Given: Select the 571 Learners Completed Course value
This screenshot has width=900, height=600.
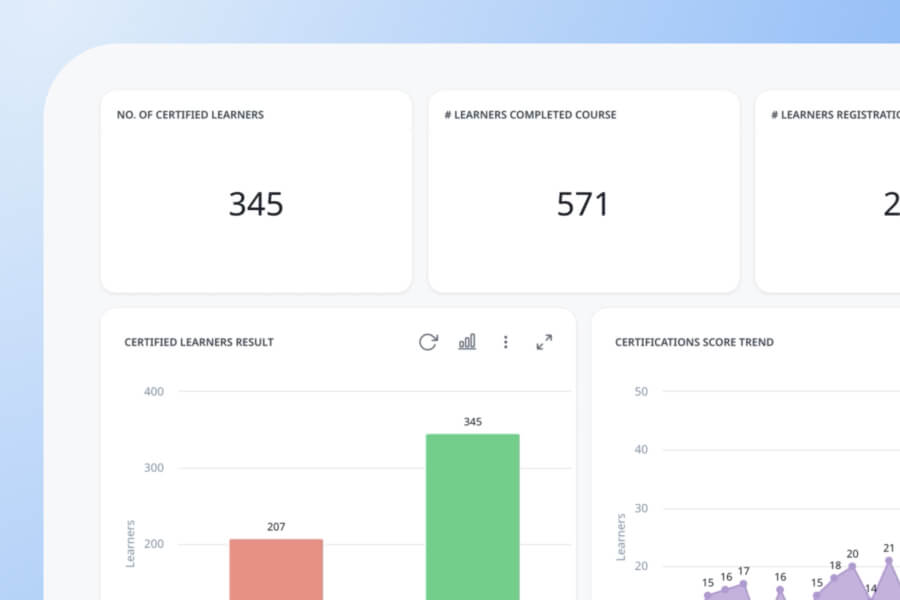Looking at the screenshot, I should coord(582,204).
